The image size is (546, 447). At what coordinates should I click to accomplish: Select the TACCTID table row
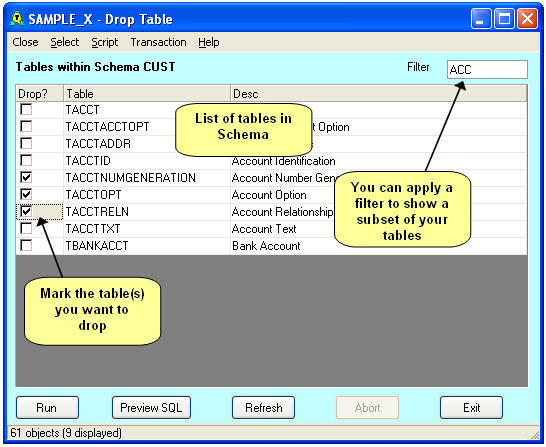(x=271, y=161)
